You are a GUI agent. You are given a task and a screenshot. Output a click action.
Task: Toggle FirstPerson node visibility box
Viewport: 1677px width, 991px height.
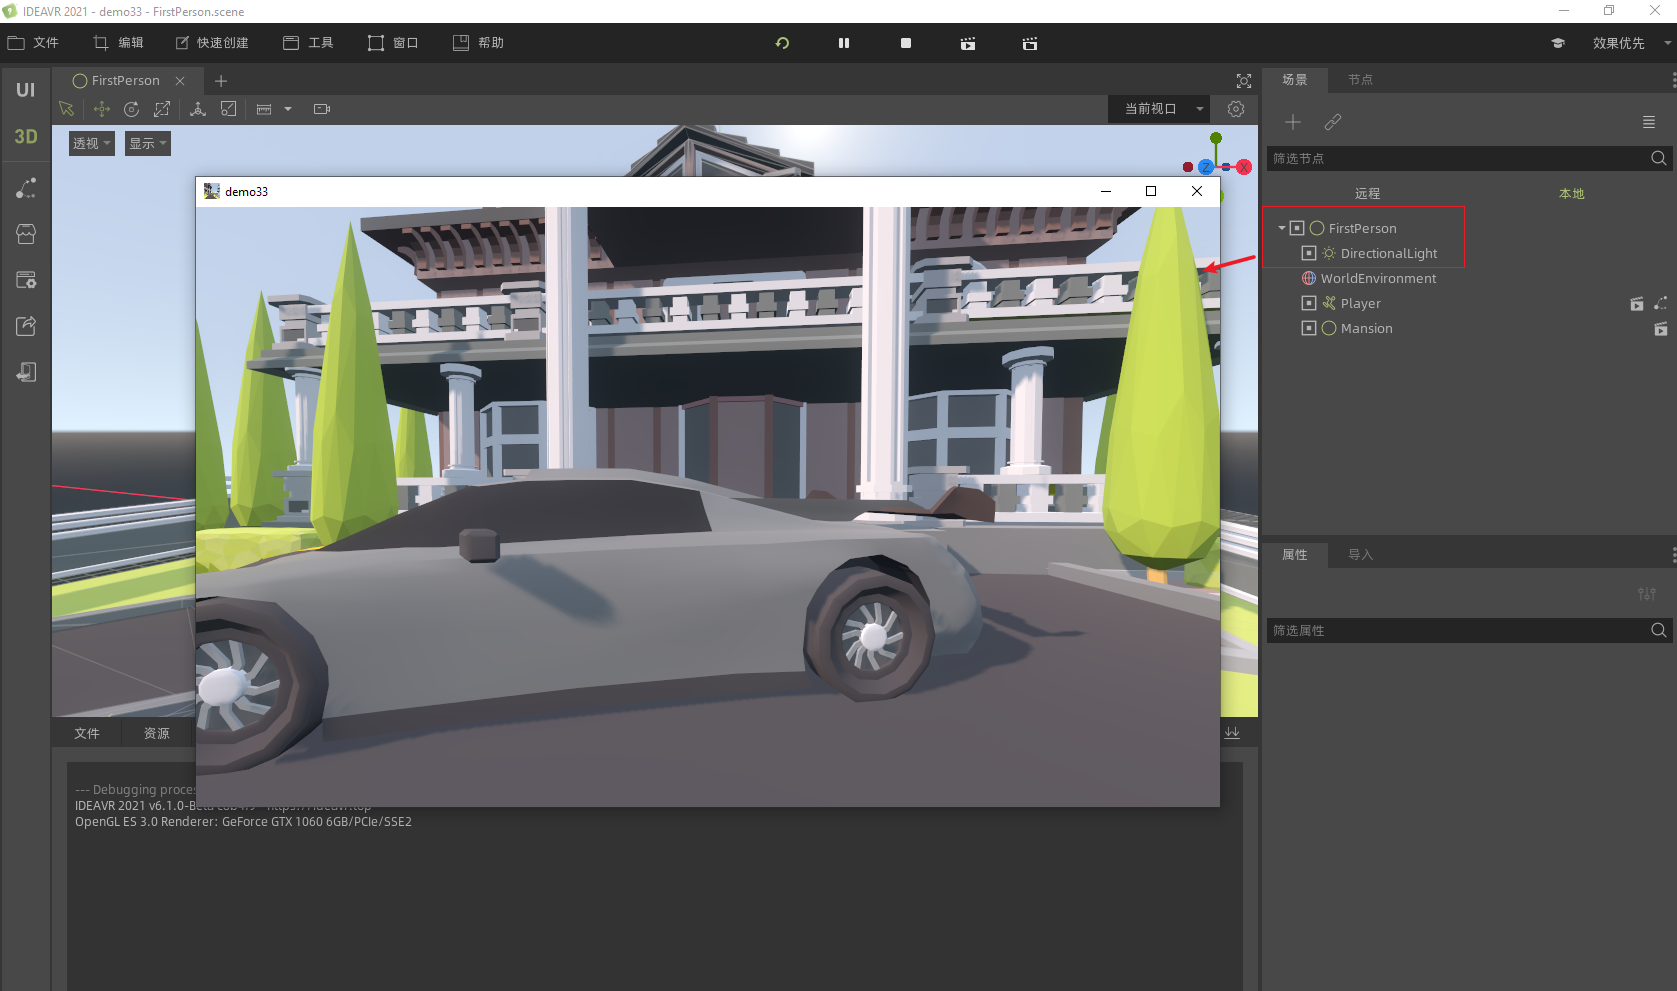click(x=1297, y=228)
